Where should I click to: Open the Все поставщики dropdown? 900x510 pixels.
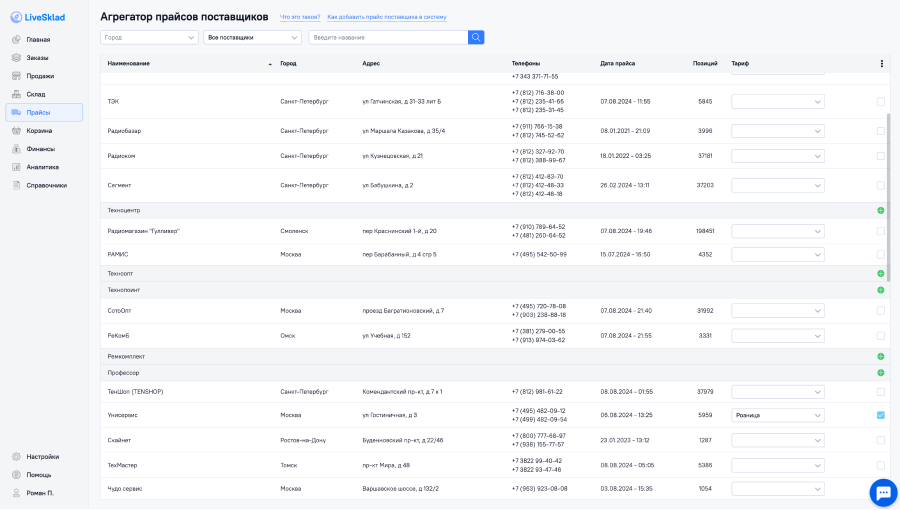tap(253, 37)
